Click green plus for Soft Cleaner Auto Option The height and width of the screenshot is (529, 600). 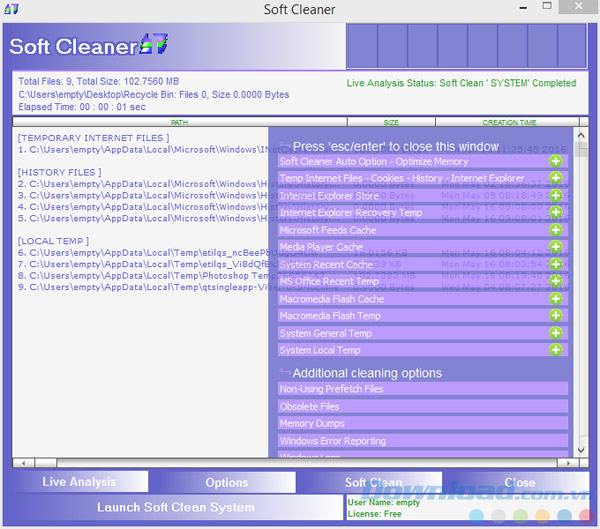[x=556, y=160]
